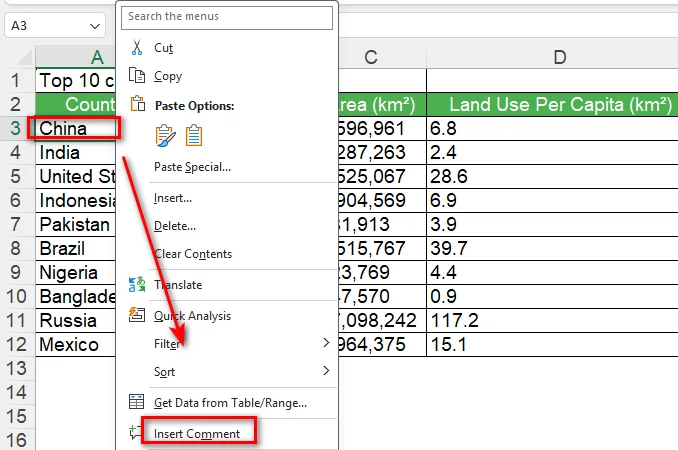Viewport: 678px width, 450px height.
Task: Select row 15 header
Action: tap(17, 416)
